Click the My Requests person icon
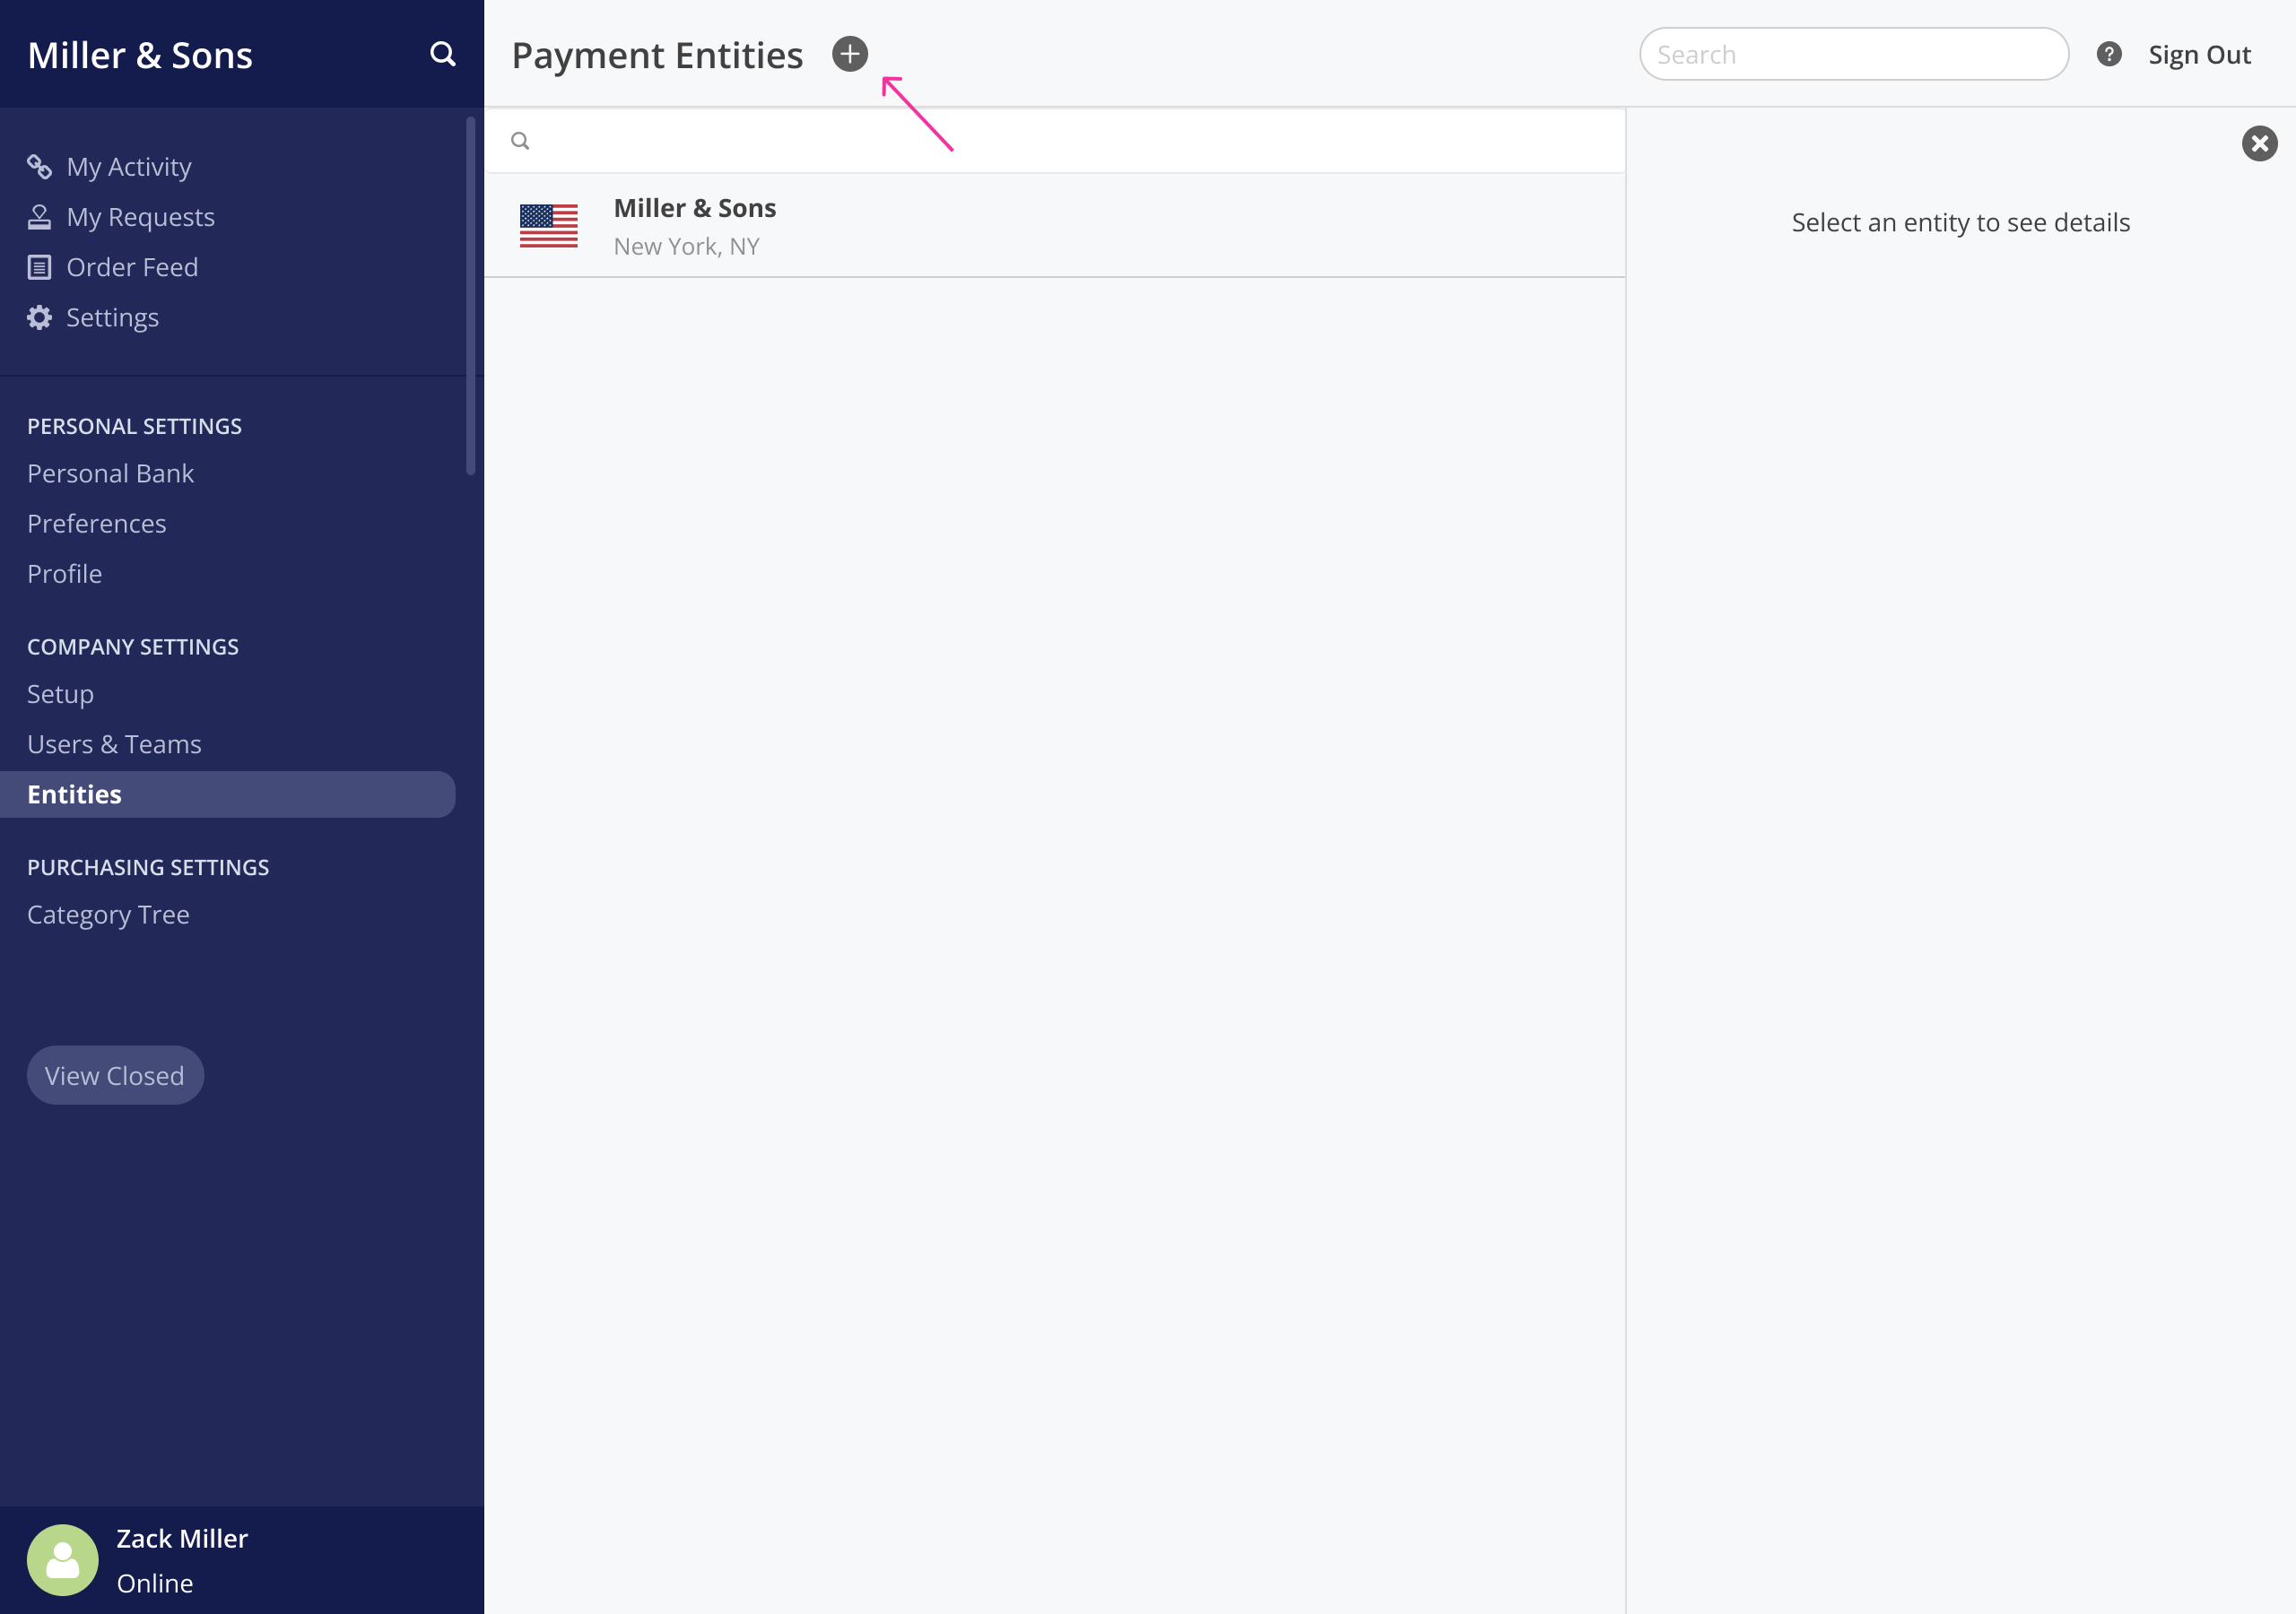 pos(39,216)
